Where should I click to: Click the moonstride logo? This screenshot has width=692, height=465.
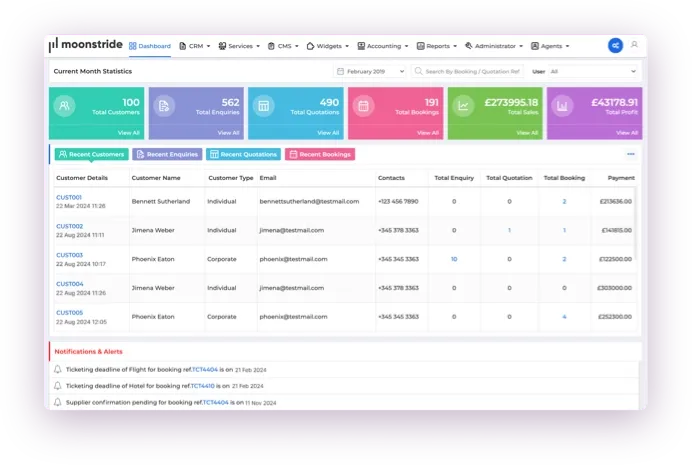pos(86,45)
